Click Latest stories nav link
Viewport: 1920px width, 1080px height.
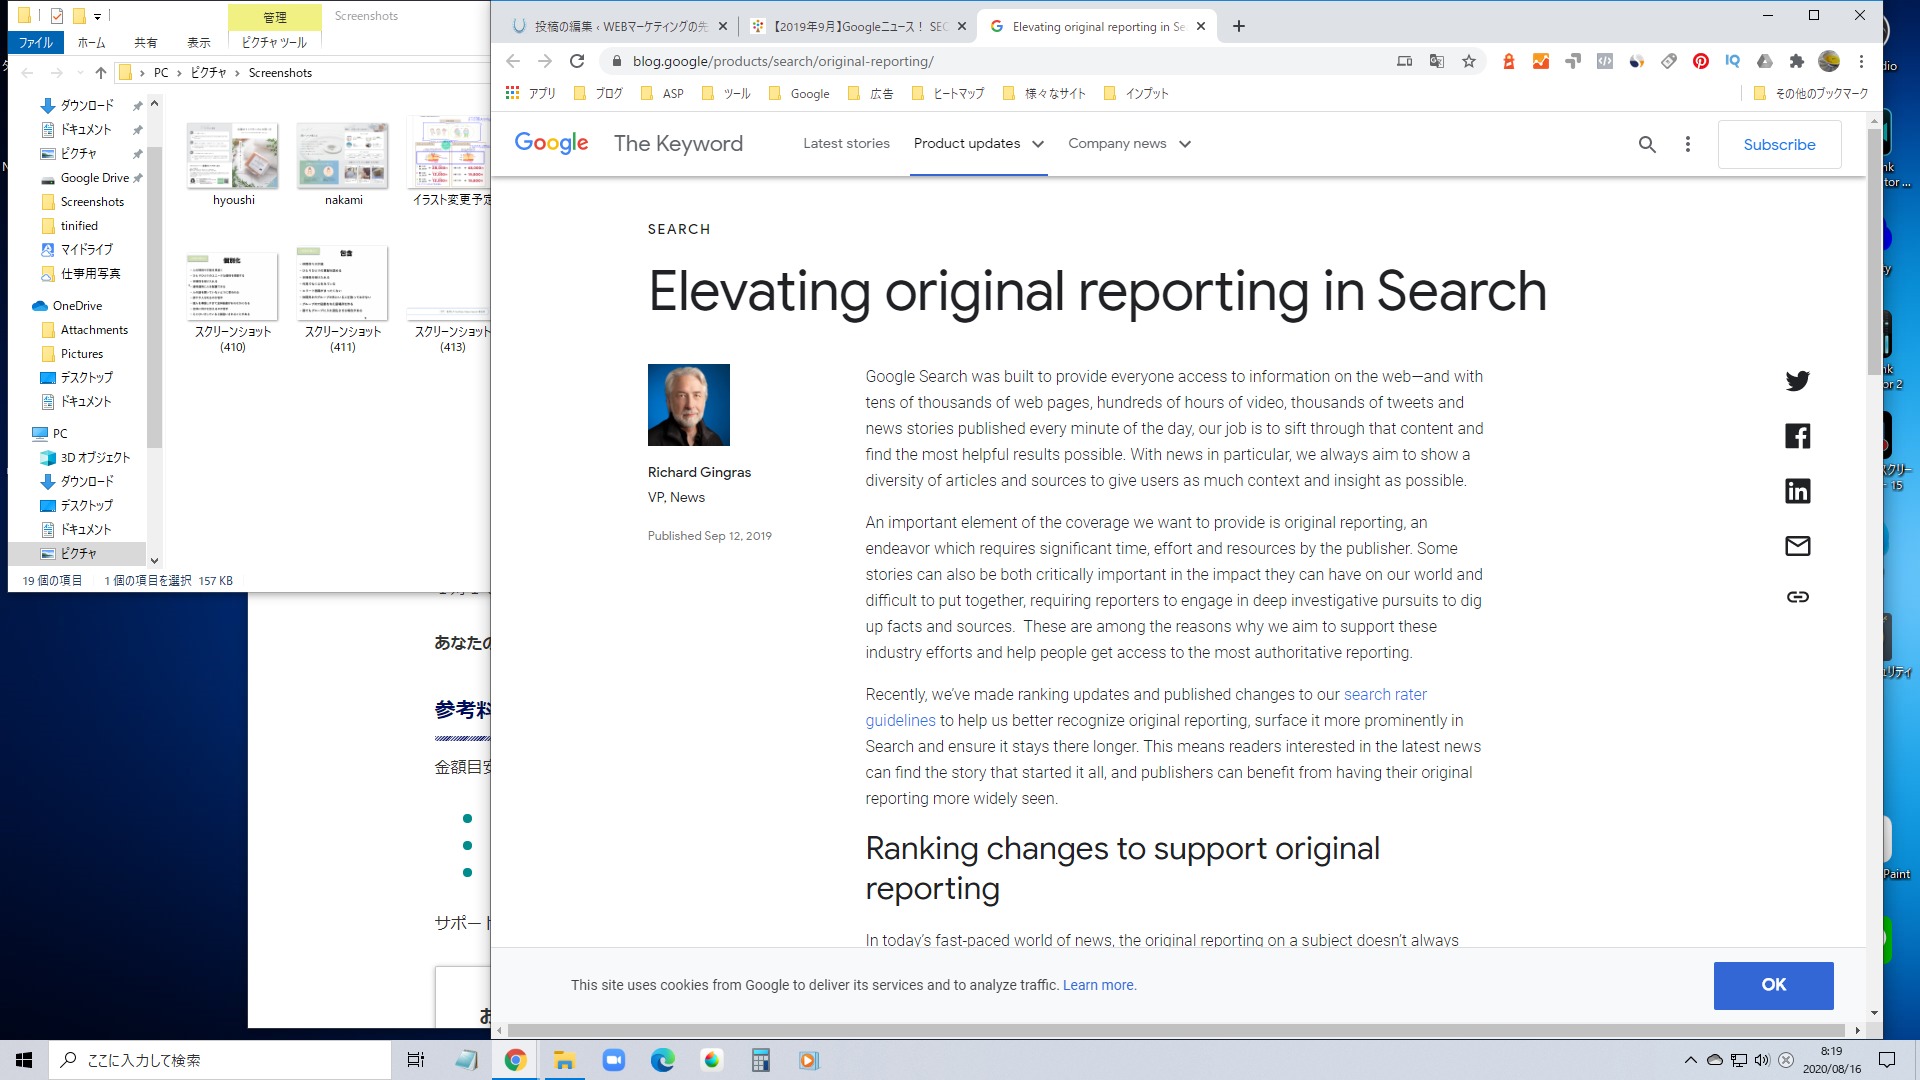tap(846, 144)
